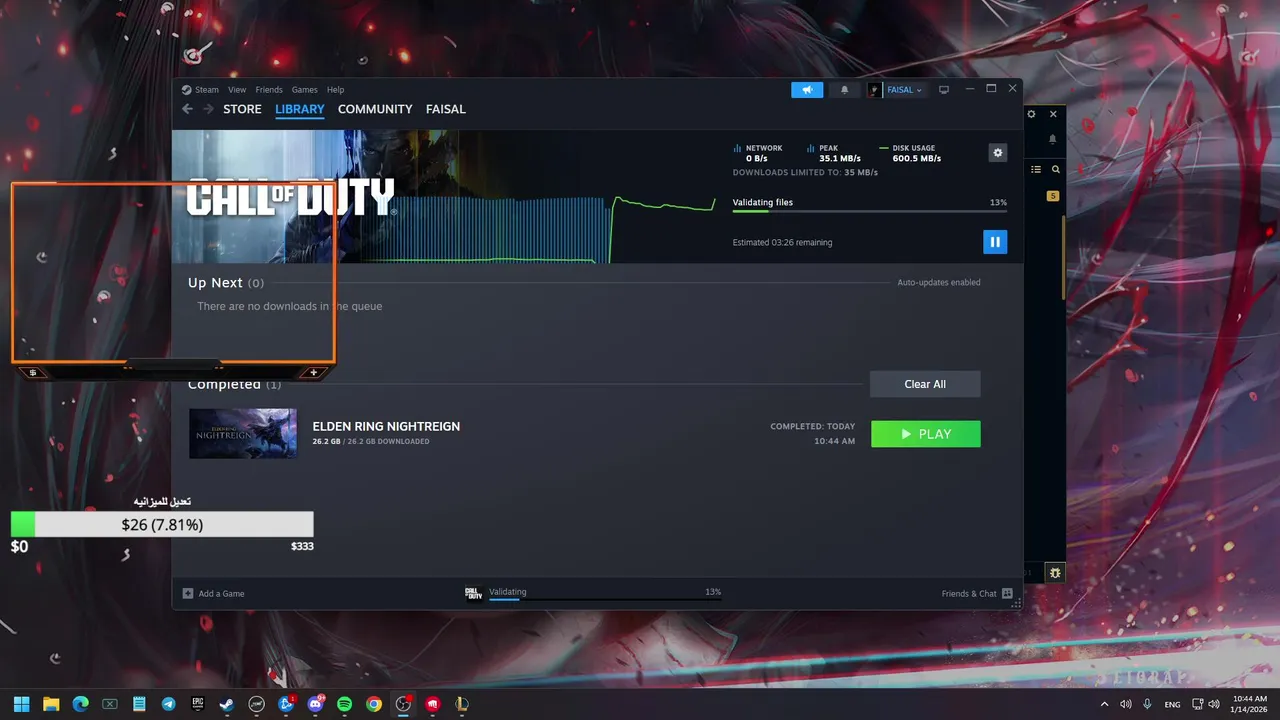Pause the Call of Duty validation
This screenshot has height=720, width=1280.
tap(994, 242)
